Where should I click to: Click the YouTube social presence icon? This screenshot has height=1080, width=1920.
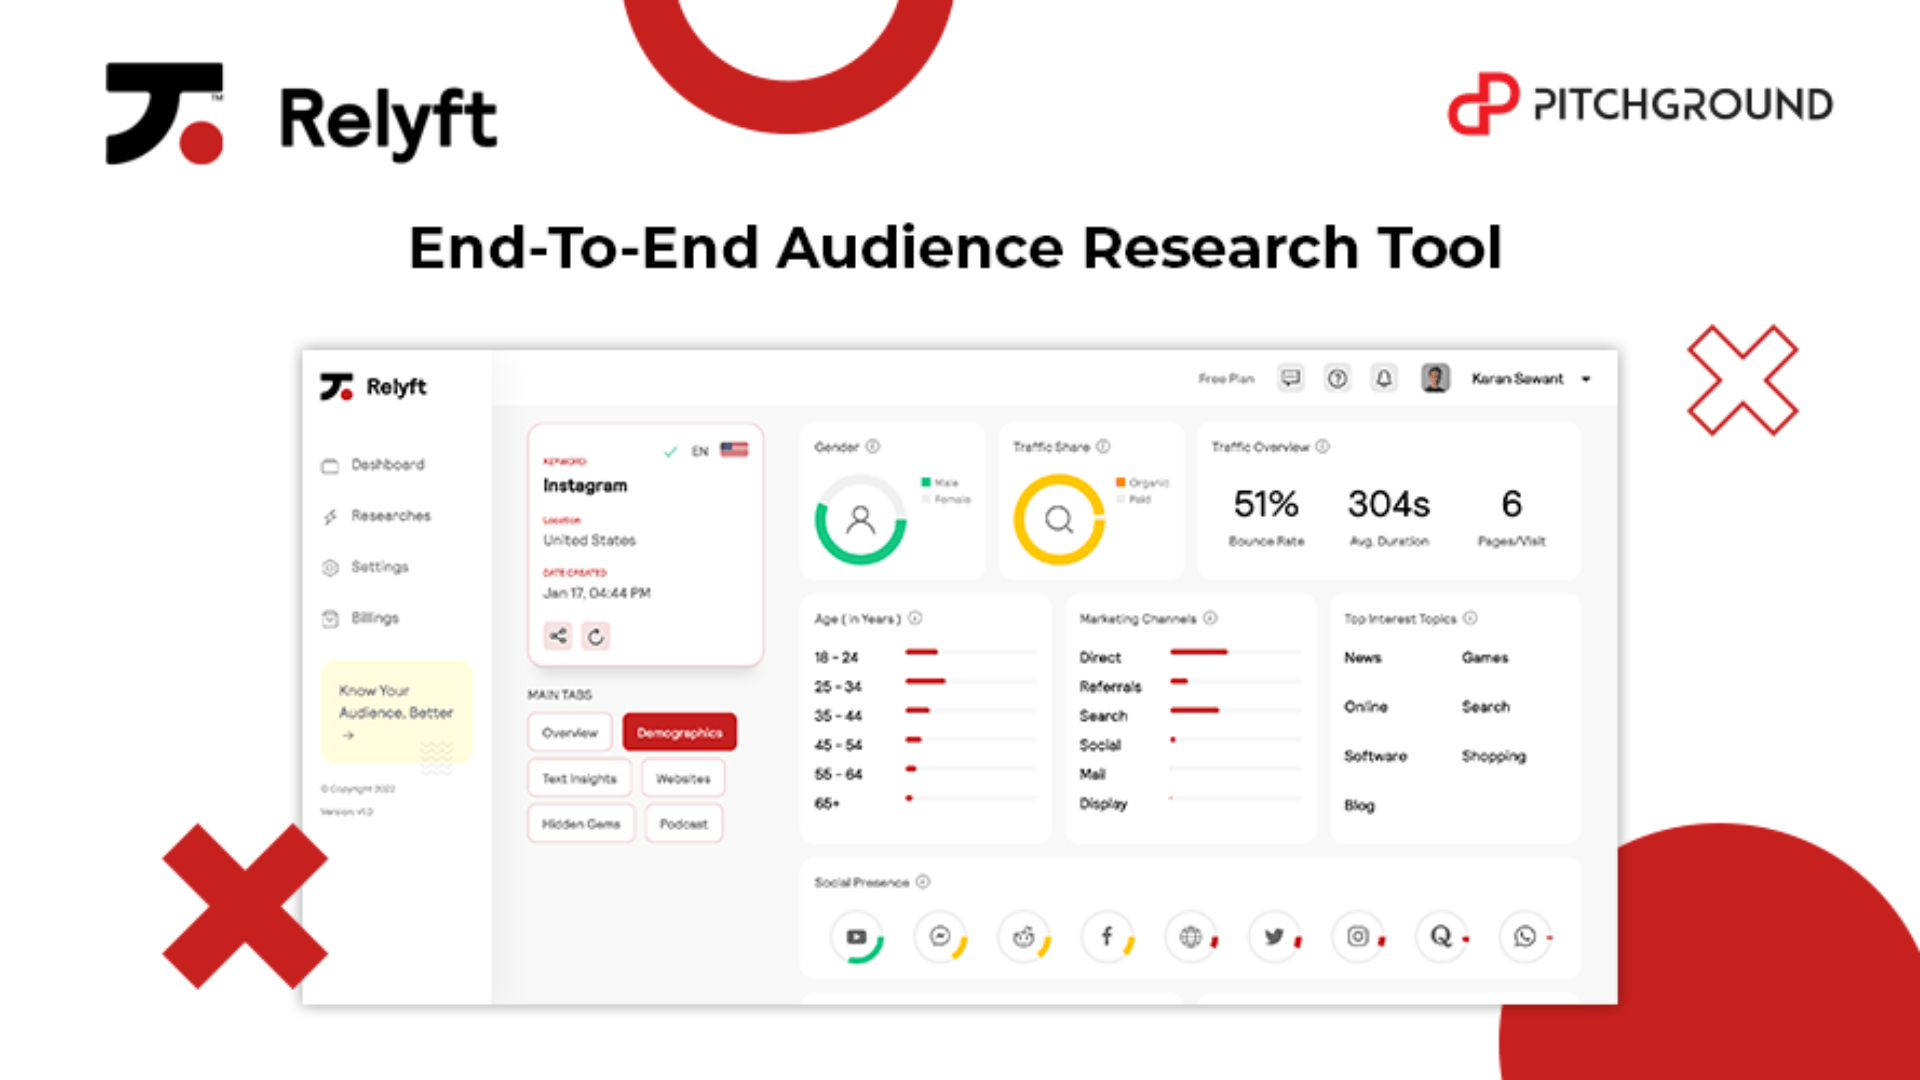point(856,937)
